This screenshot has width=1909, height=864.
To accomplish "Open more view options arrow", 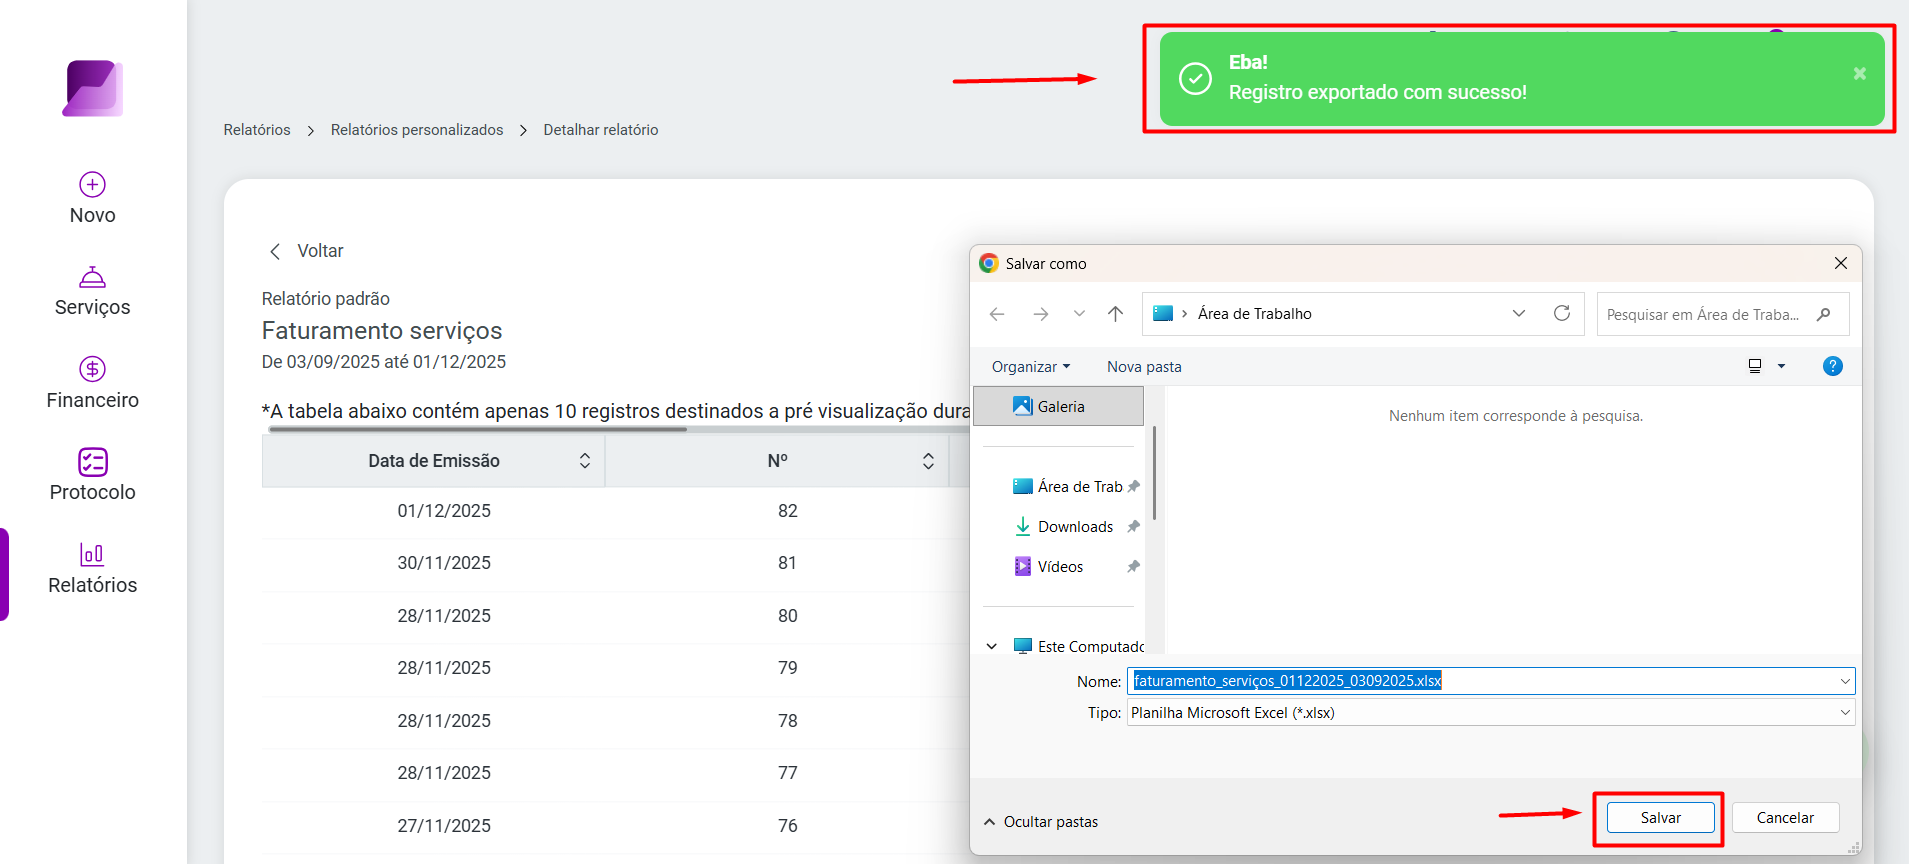I will click(1781, 366).
